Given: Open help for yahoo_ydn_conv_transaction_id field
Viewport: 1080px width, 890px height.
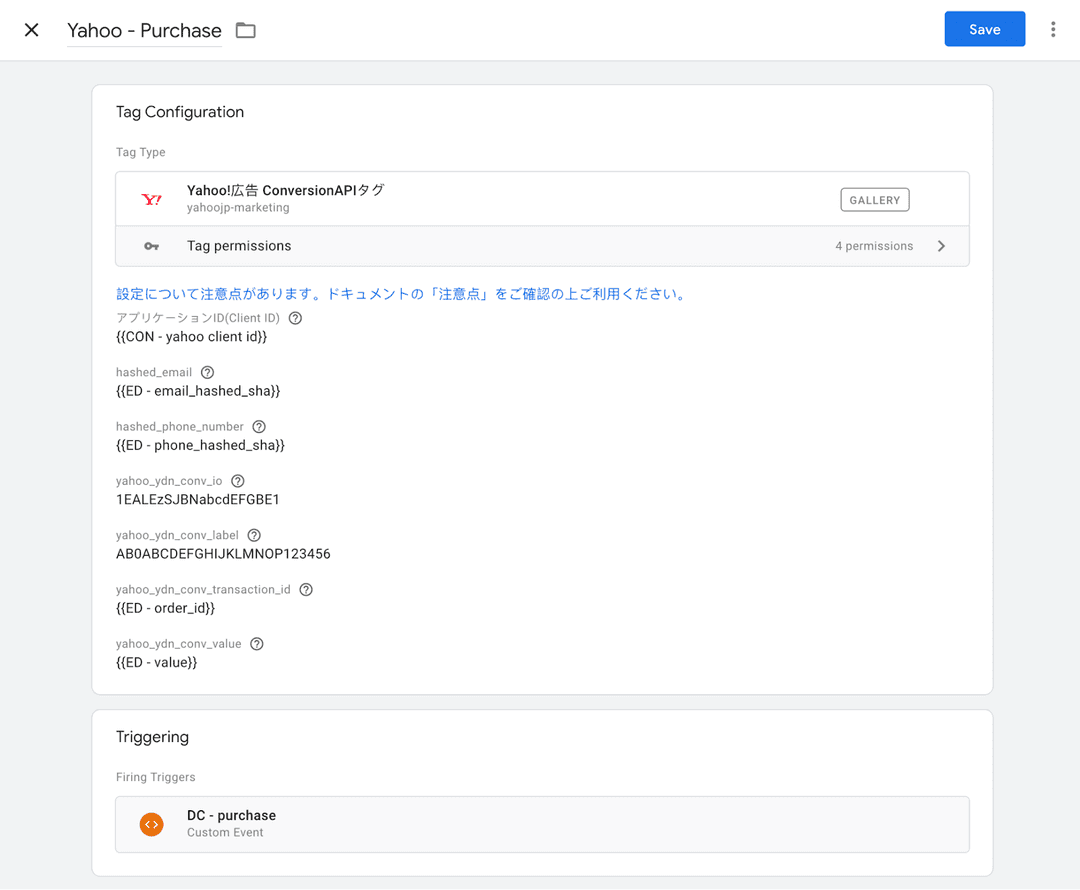Looking at the screenshot, I should (x=305, y=589).
